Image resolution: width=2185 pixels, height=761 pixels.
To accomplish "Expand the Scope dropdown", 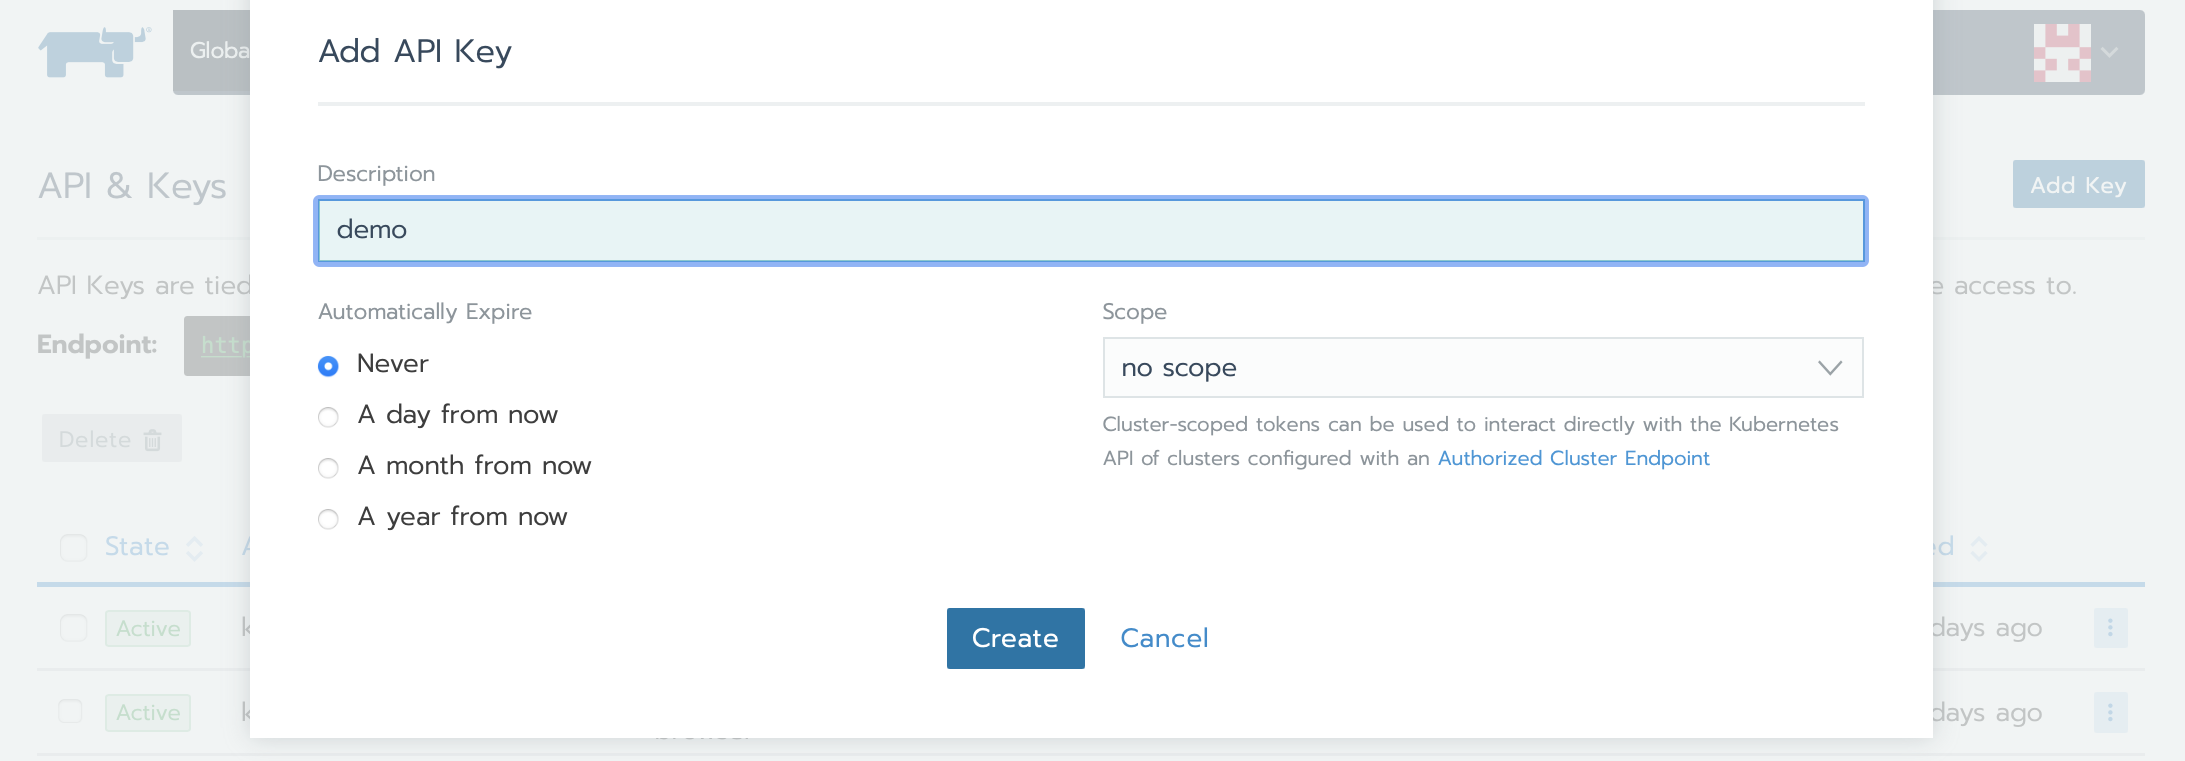I will coord(1482,368).
